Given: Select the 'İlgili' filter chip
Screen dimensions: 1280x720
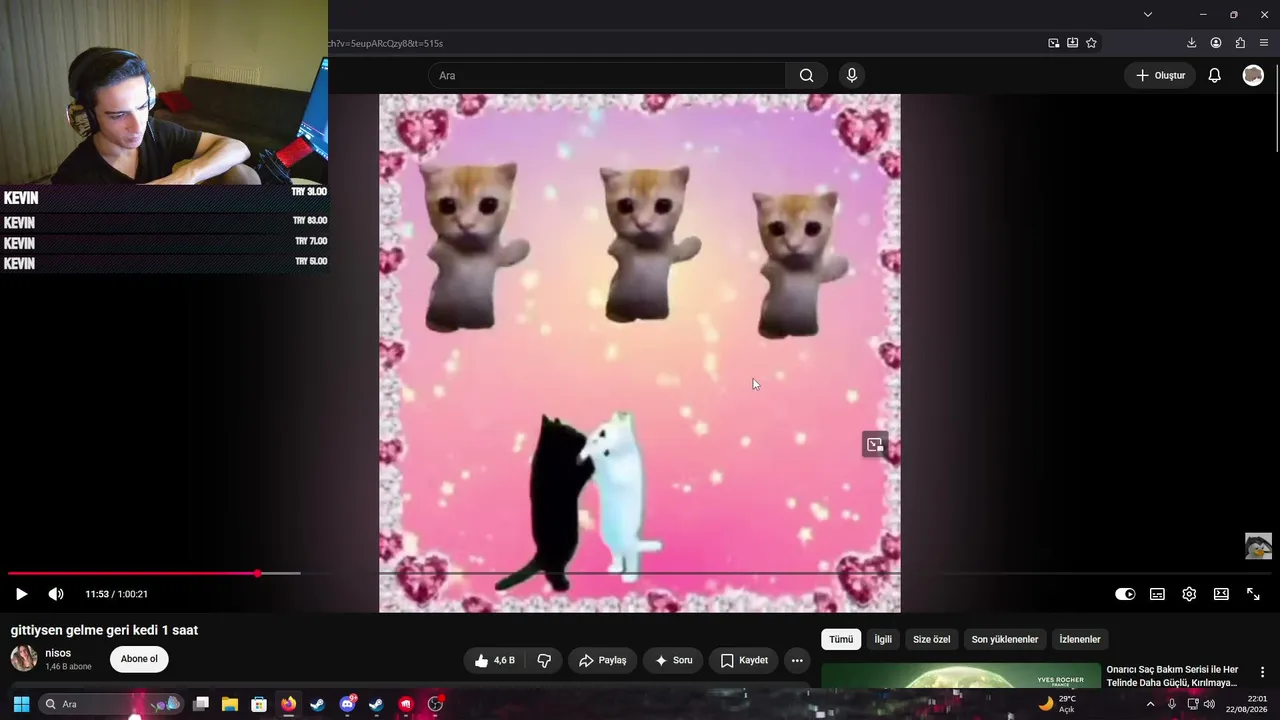Looking at the screenshot, I should point(883,639).
